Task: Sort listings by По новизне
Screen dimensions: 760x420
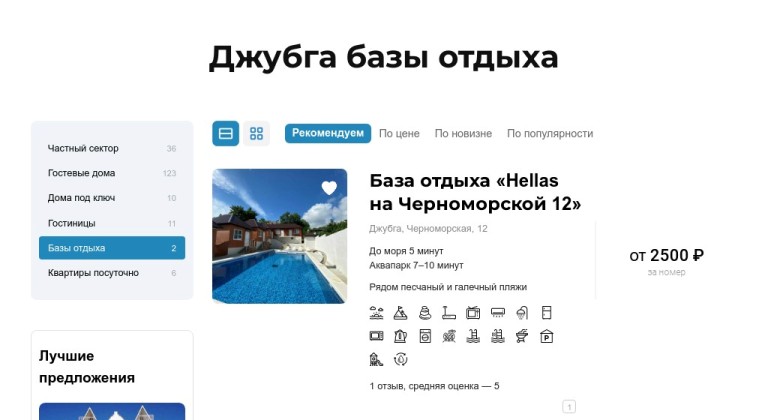Action: coord(463,134)
